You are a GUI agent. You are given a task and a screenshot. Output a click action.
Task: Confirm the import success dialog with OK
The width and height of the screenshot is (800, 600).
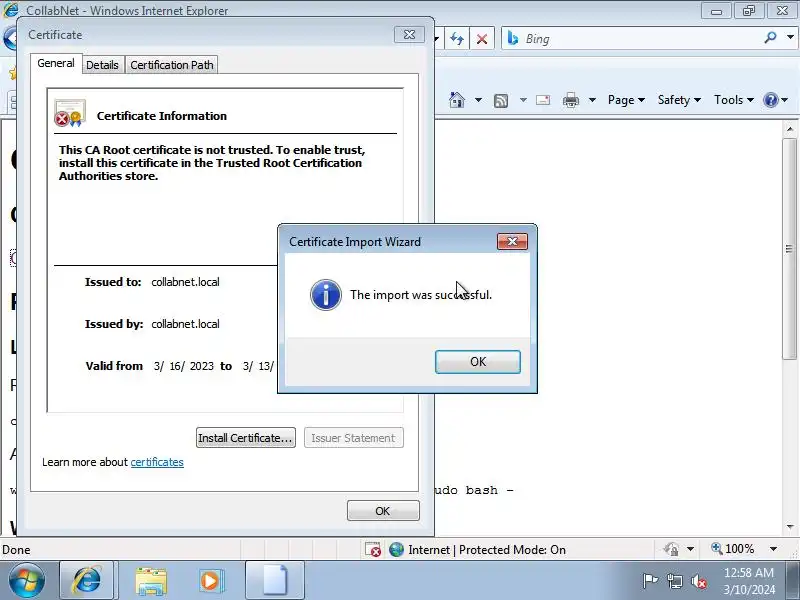[478, 362]
